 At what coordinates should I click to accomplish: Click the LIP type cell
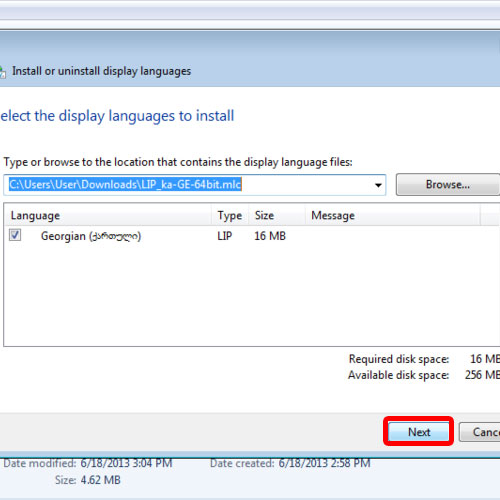tap(224, 236)
